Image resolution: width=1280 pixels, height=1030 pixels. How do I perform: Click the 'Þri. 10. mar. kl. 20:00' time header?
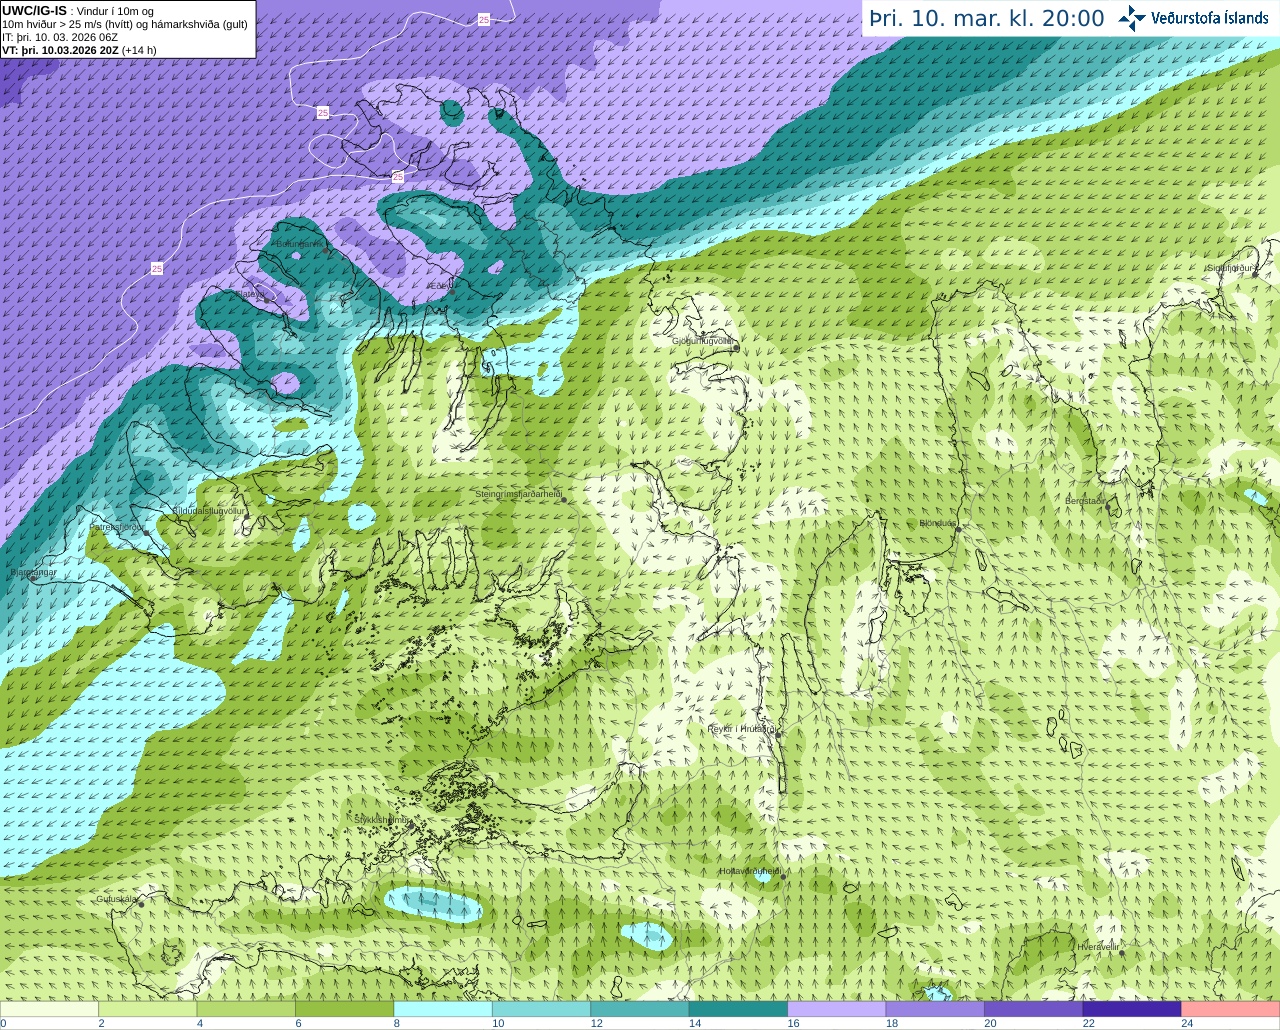(x=986, y=18)
